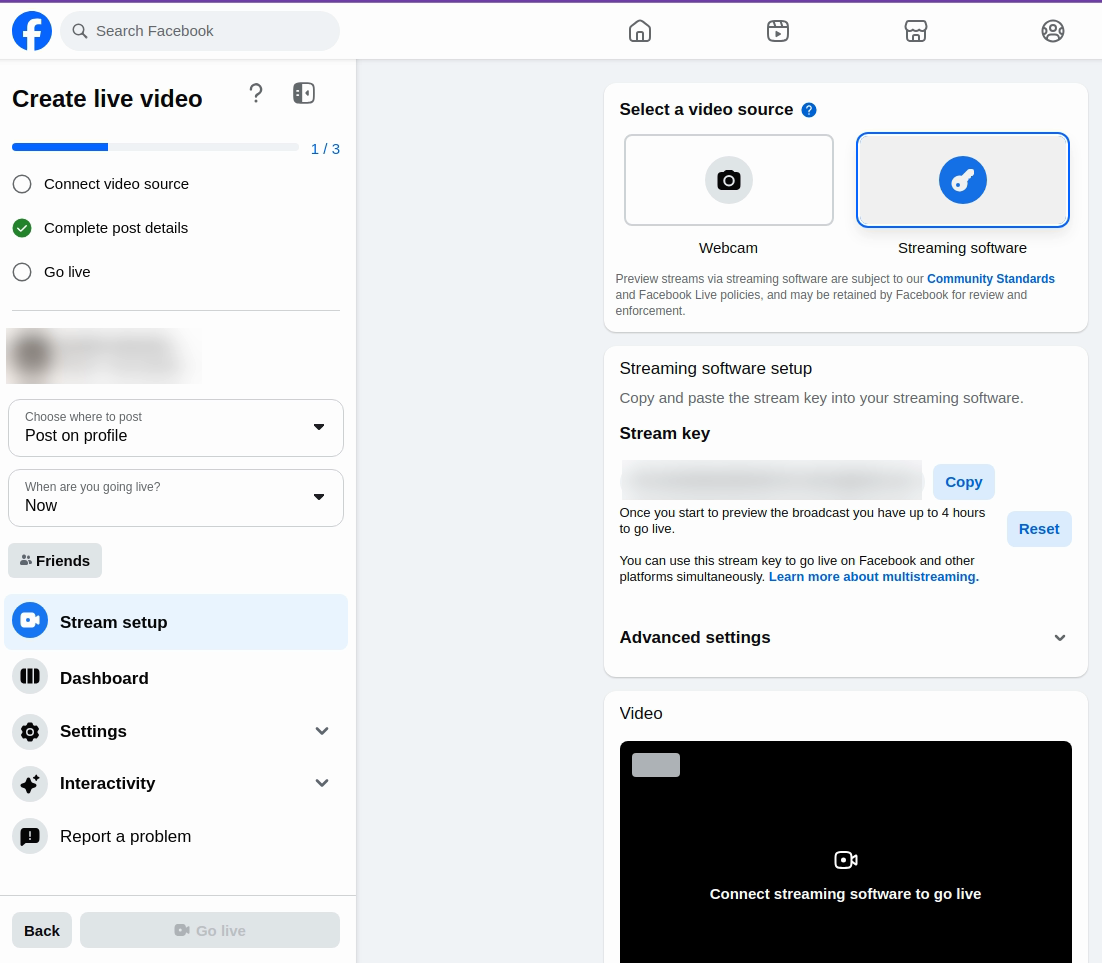The image size is (1102, 963).
Task: Click the 1 / 3 step counter
Action: point(325,149)
